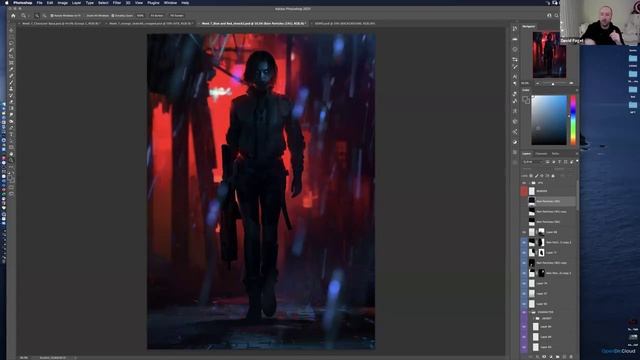Select the Crop tool

[x=11, y=56]
